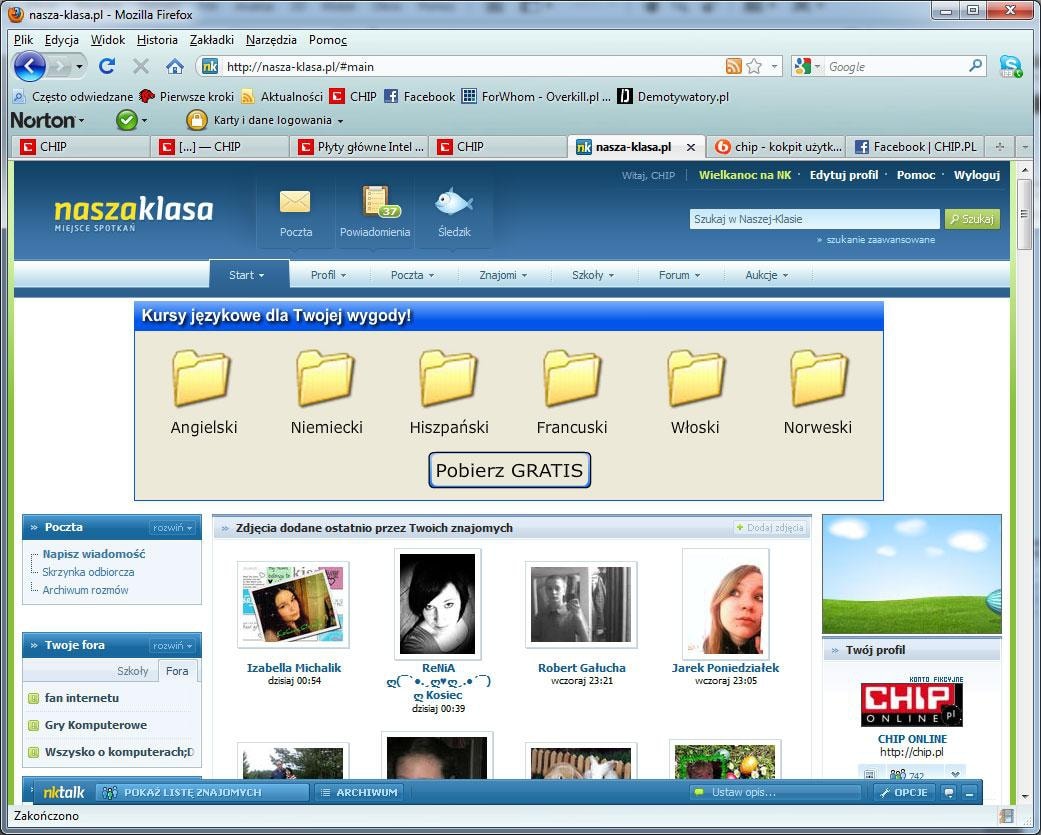Expand the Poczta panel with rozwiń

(x=173, y=528)
